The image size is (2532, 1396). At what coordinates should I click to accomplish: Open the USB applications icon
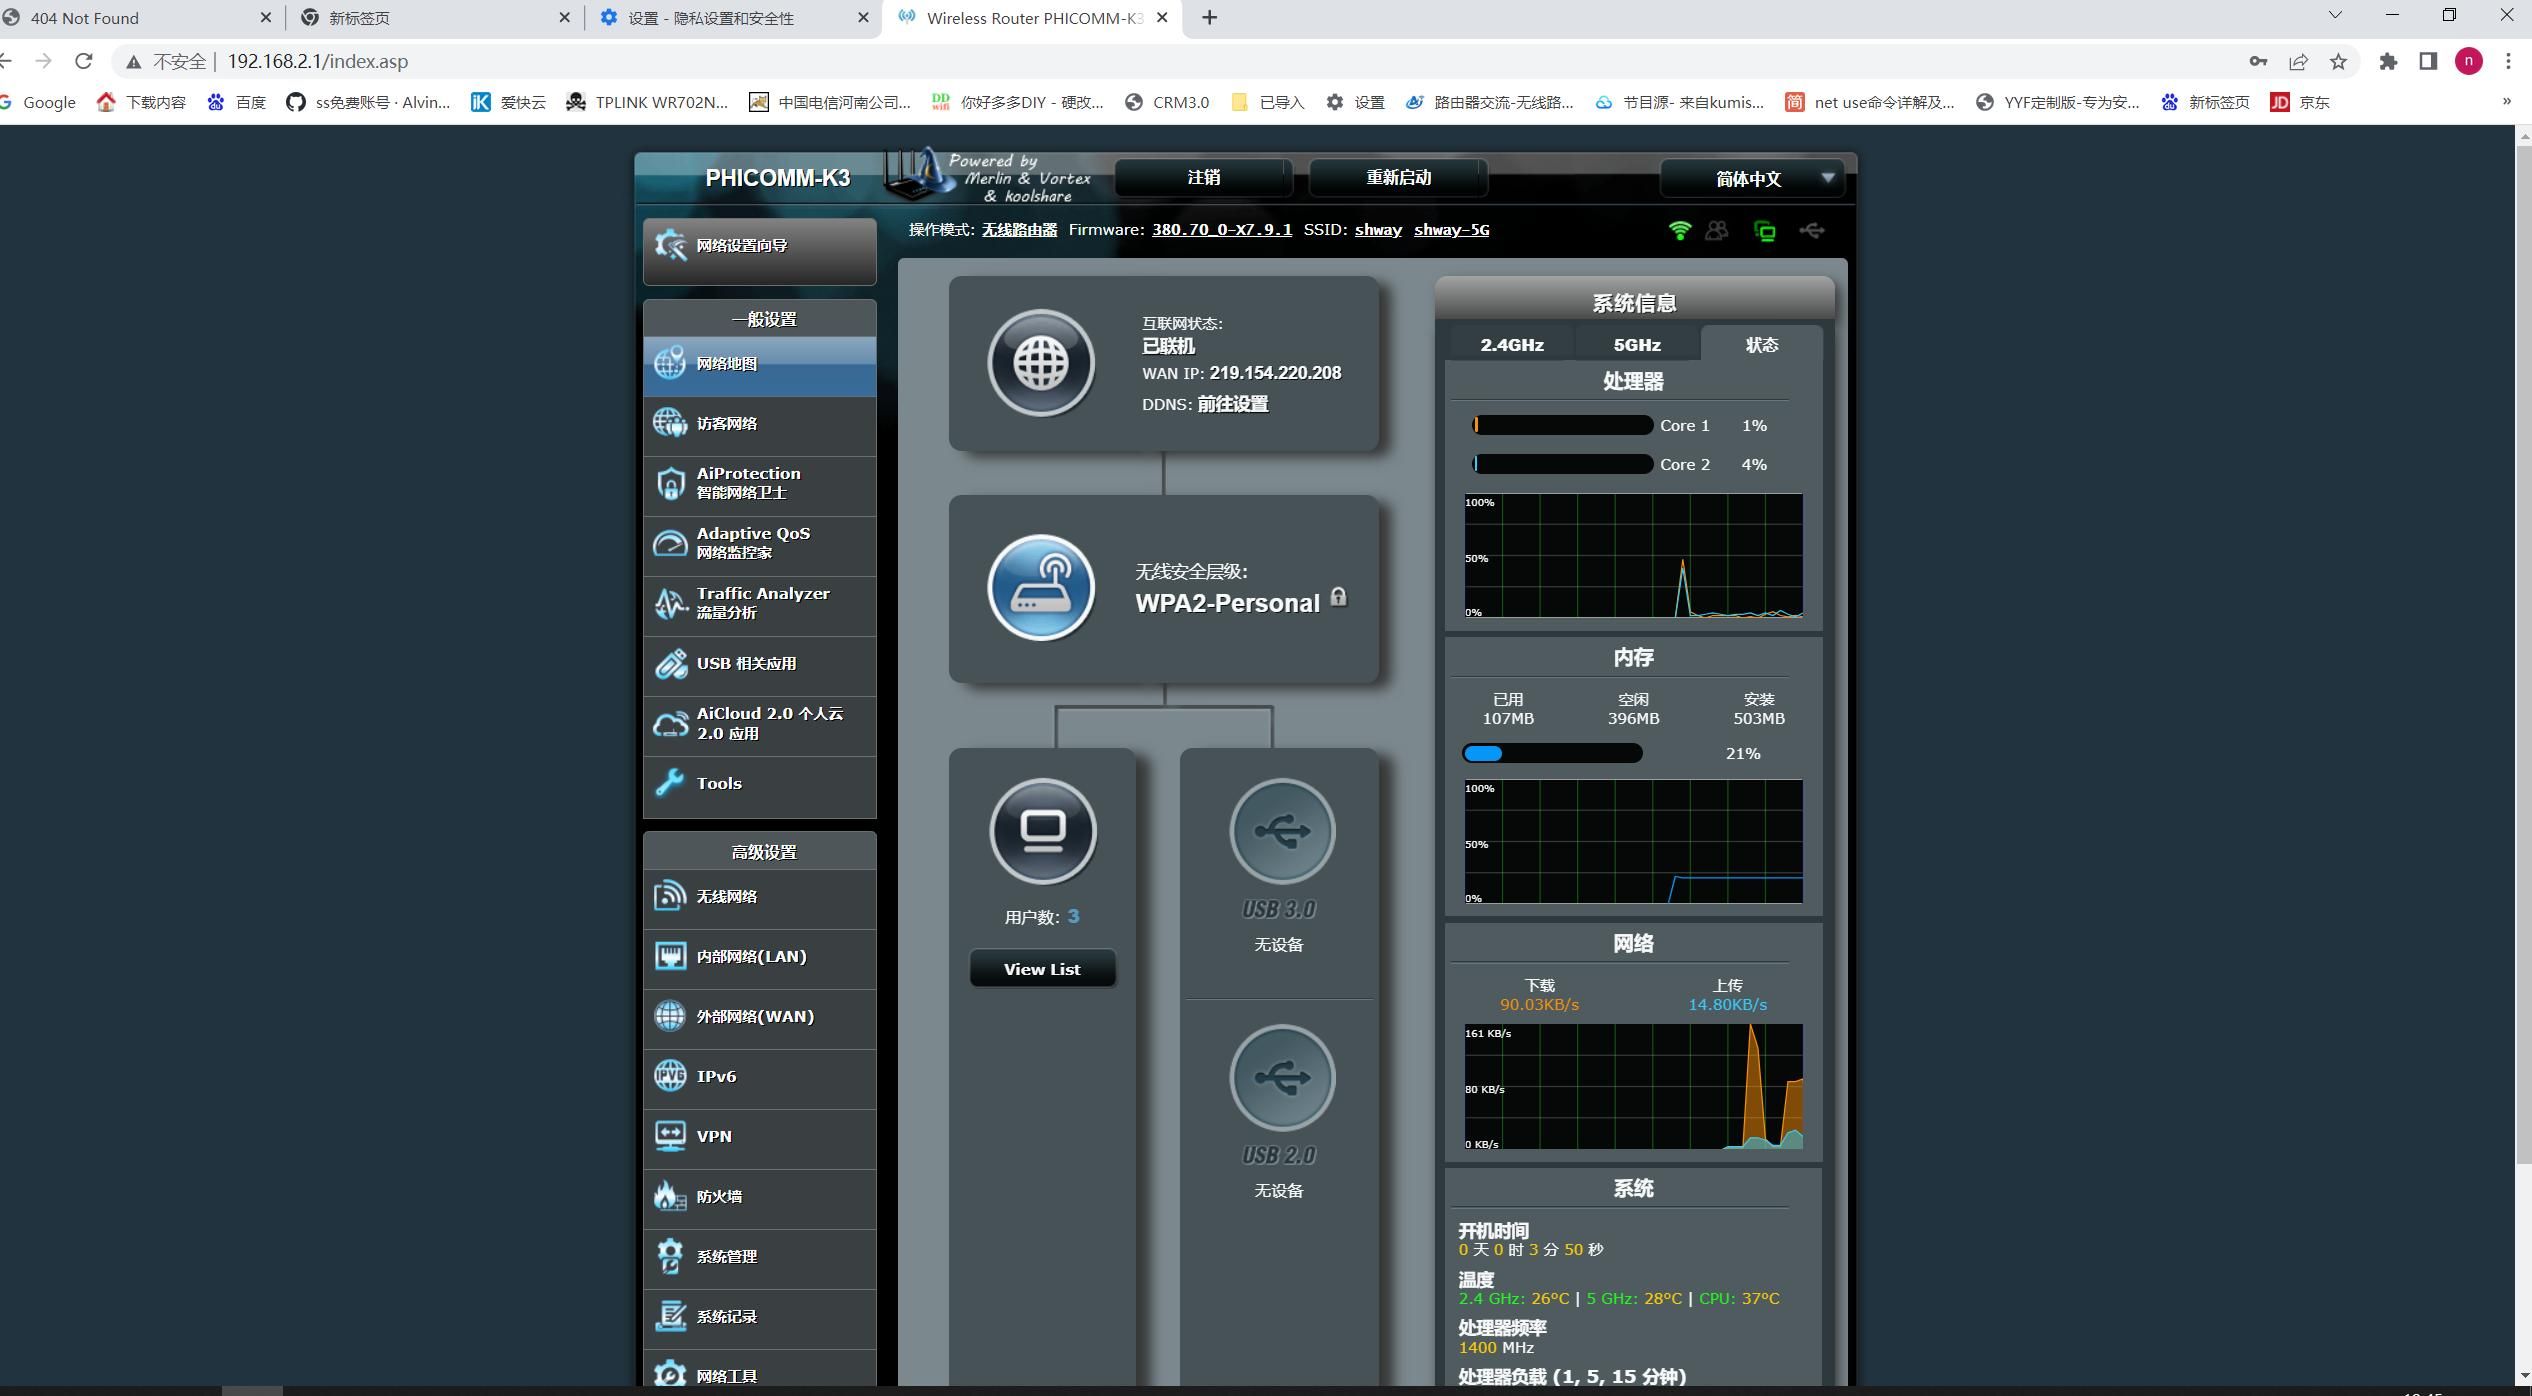tap(670, 663)
